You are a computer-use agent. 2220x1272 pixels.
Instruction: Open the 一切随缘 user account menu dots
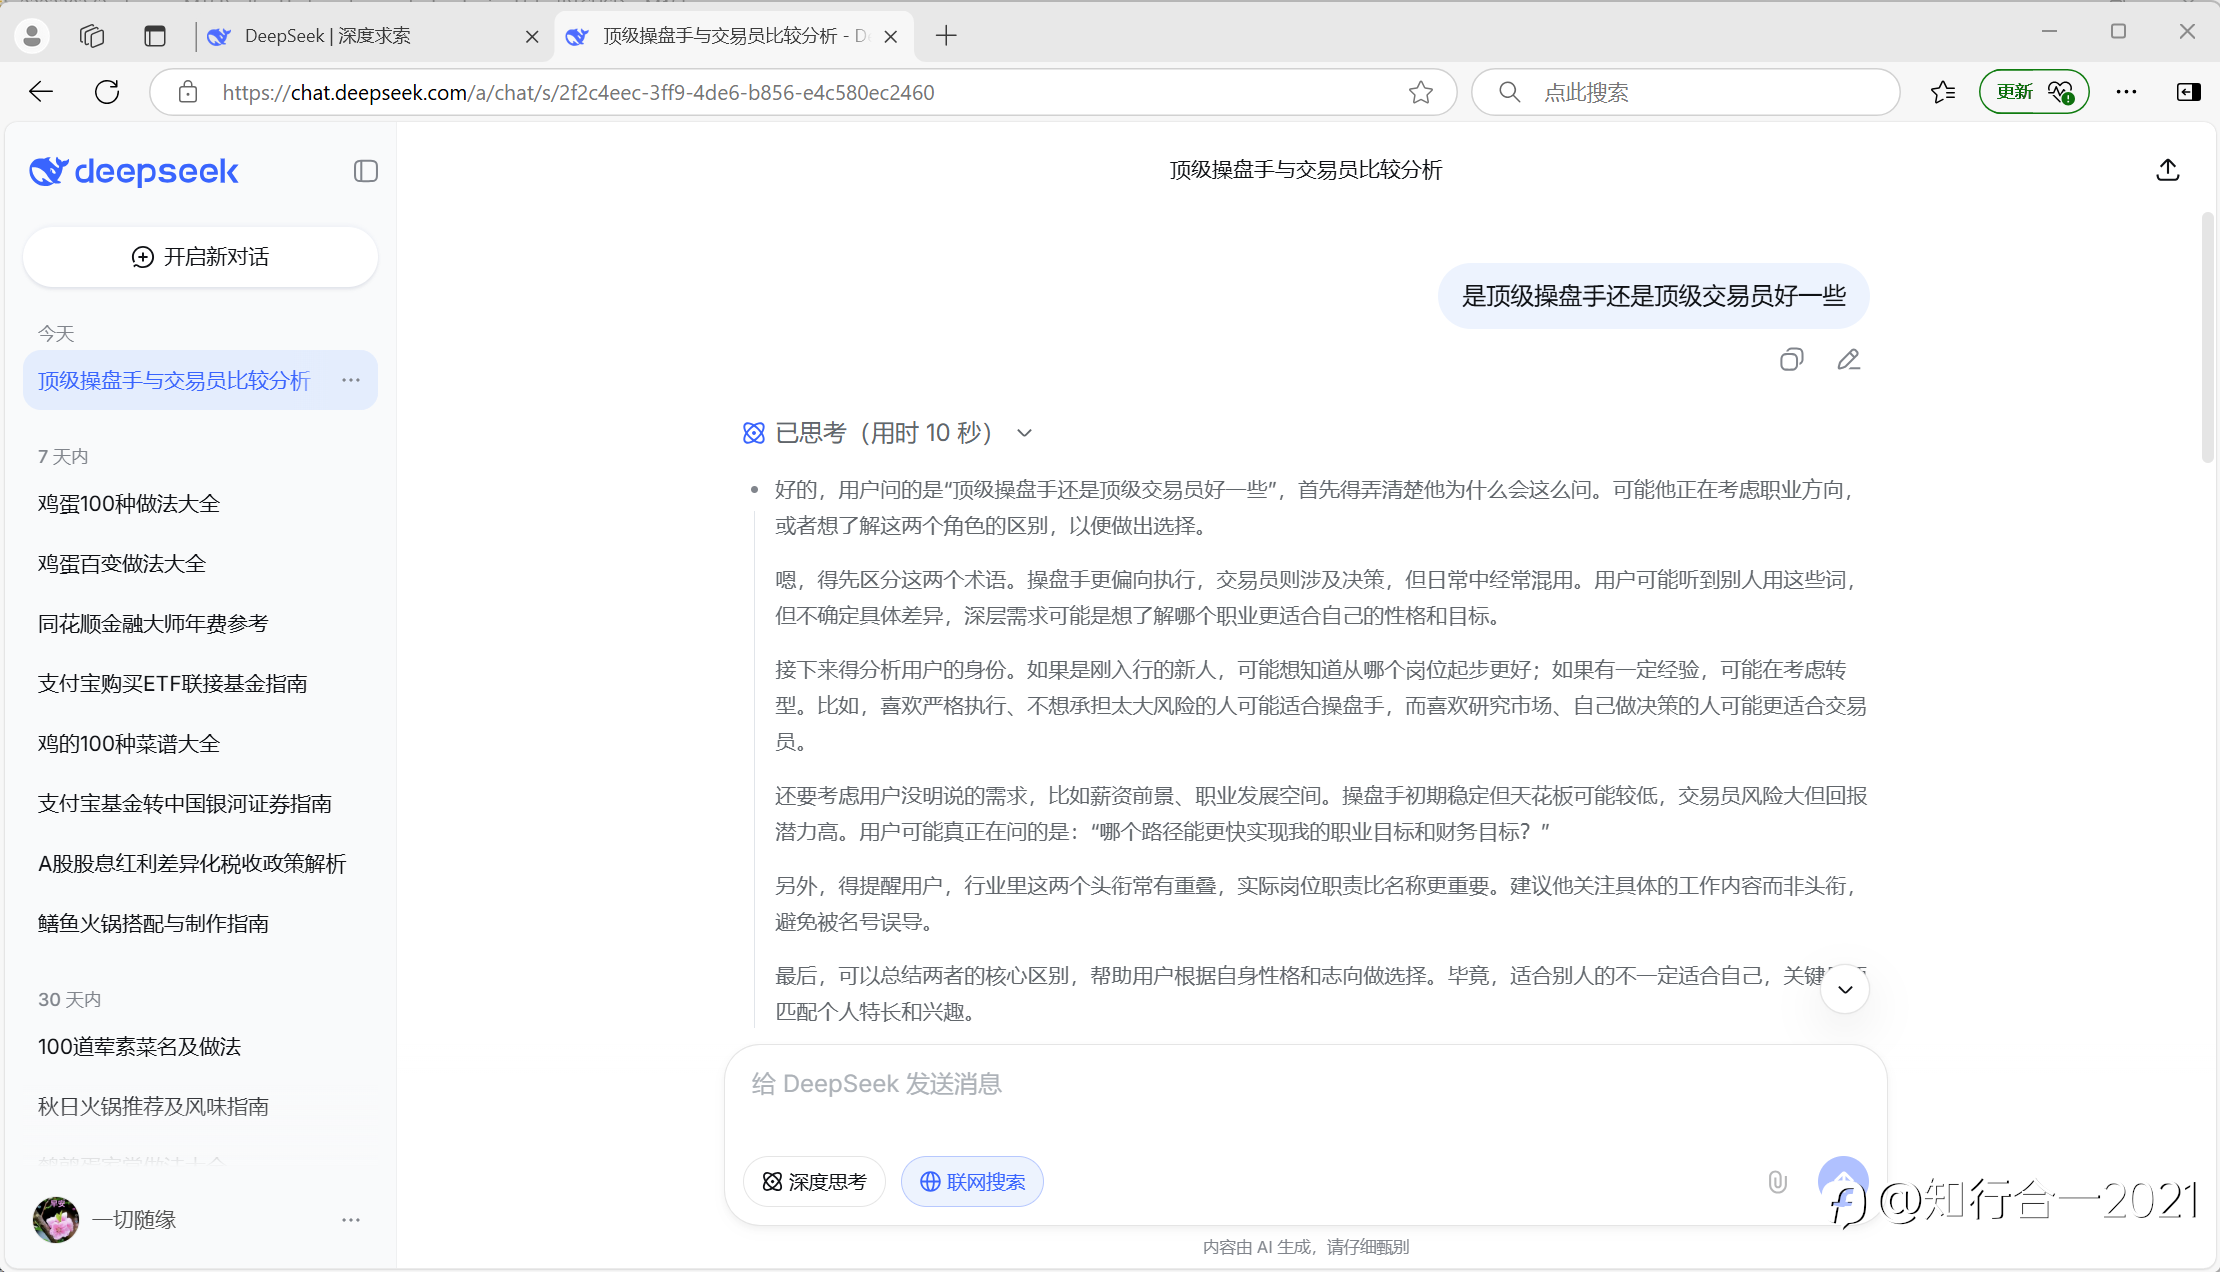(351, 1220)
